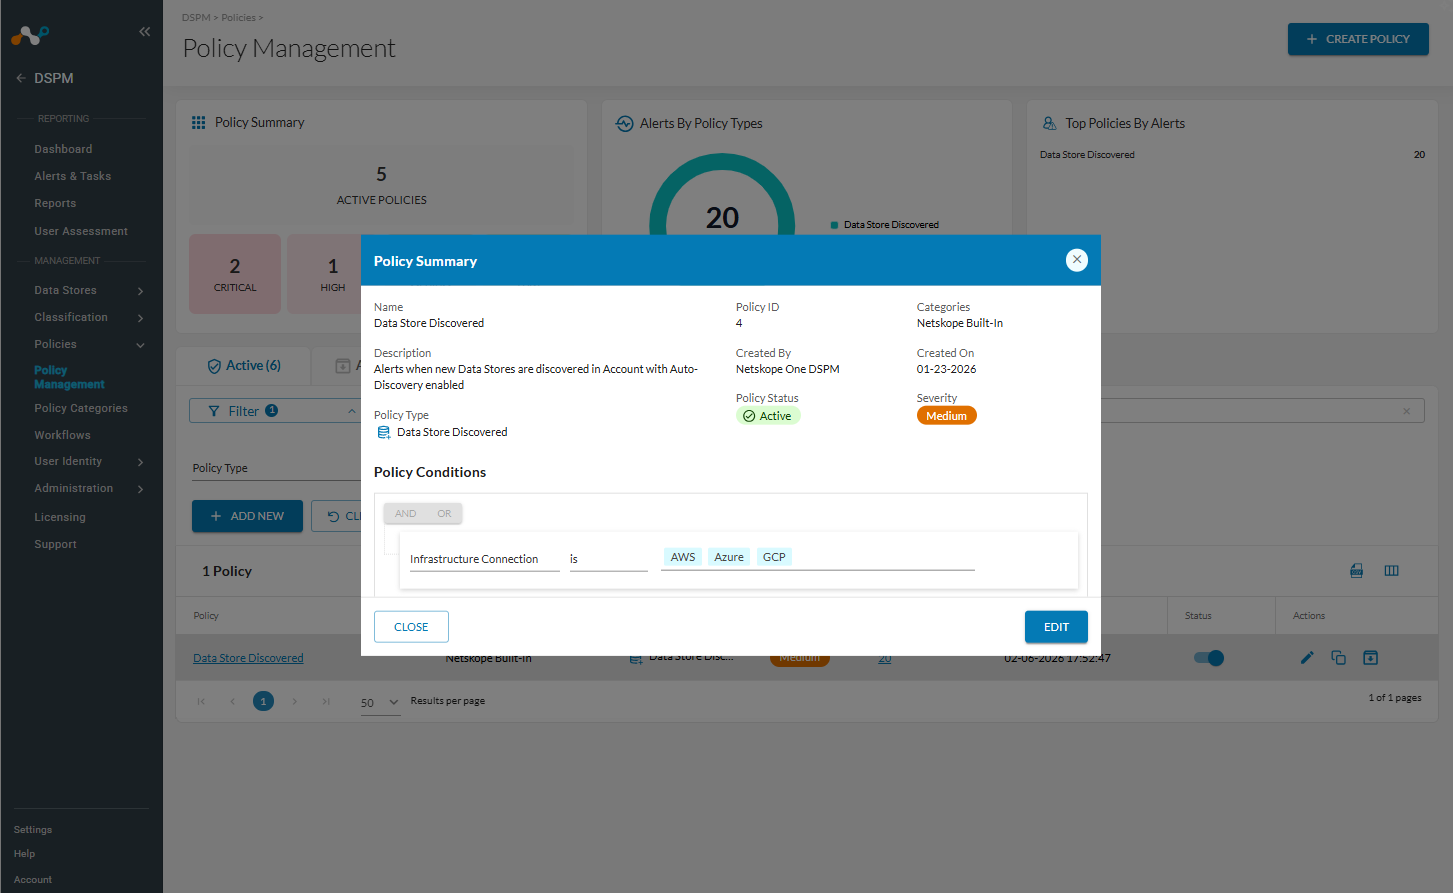
Task: Open the column chooser icon above table
Action: pyautogui.click(x=1391, y=571)
